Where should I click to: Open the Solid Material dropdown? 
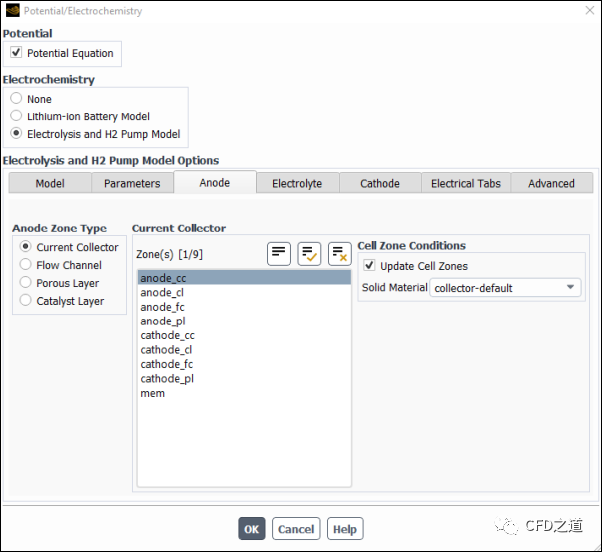(506, 288)
